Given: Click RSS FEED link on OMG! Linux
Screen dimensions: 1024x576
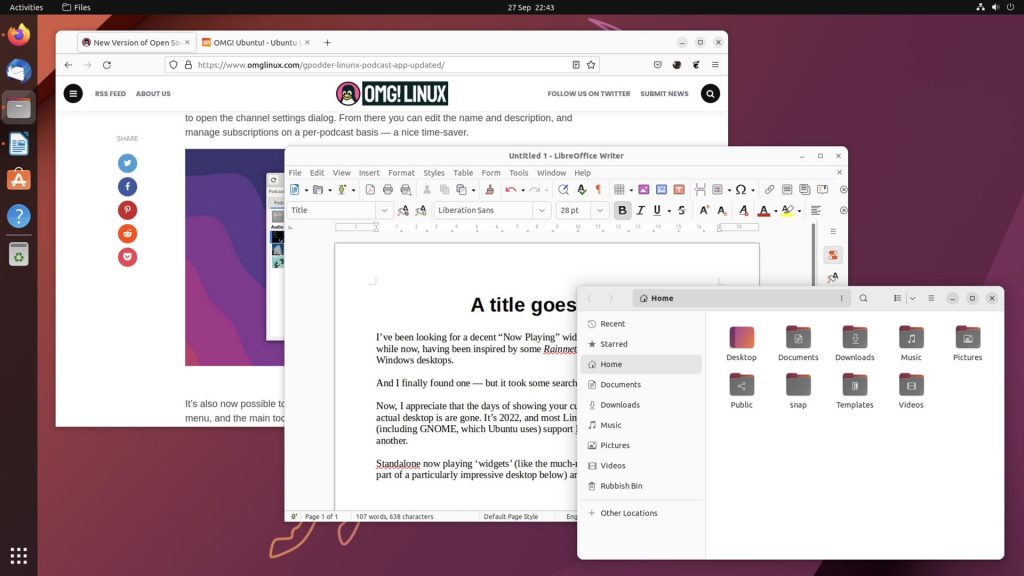Looking at the screenshot, I should 110,93.
